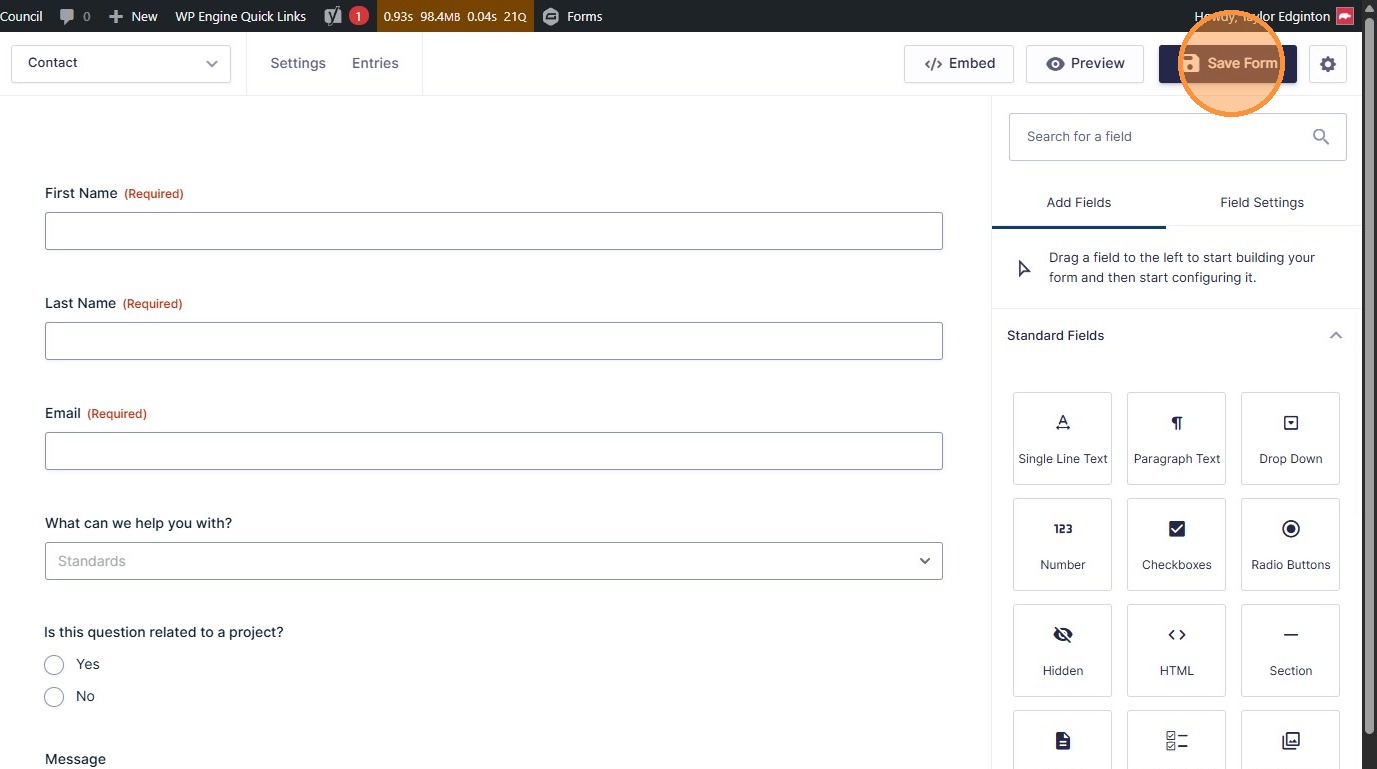Click the "Drag a field to the left" hint text
The height and width of the screenshot is (769, 1377).
[x=1182, y=268]
